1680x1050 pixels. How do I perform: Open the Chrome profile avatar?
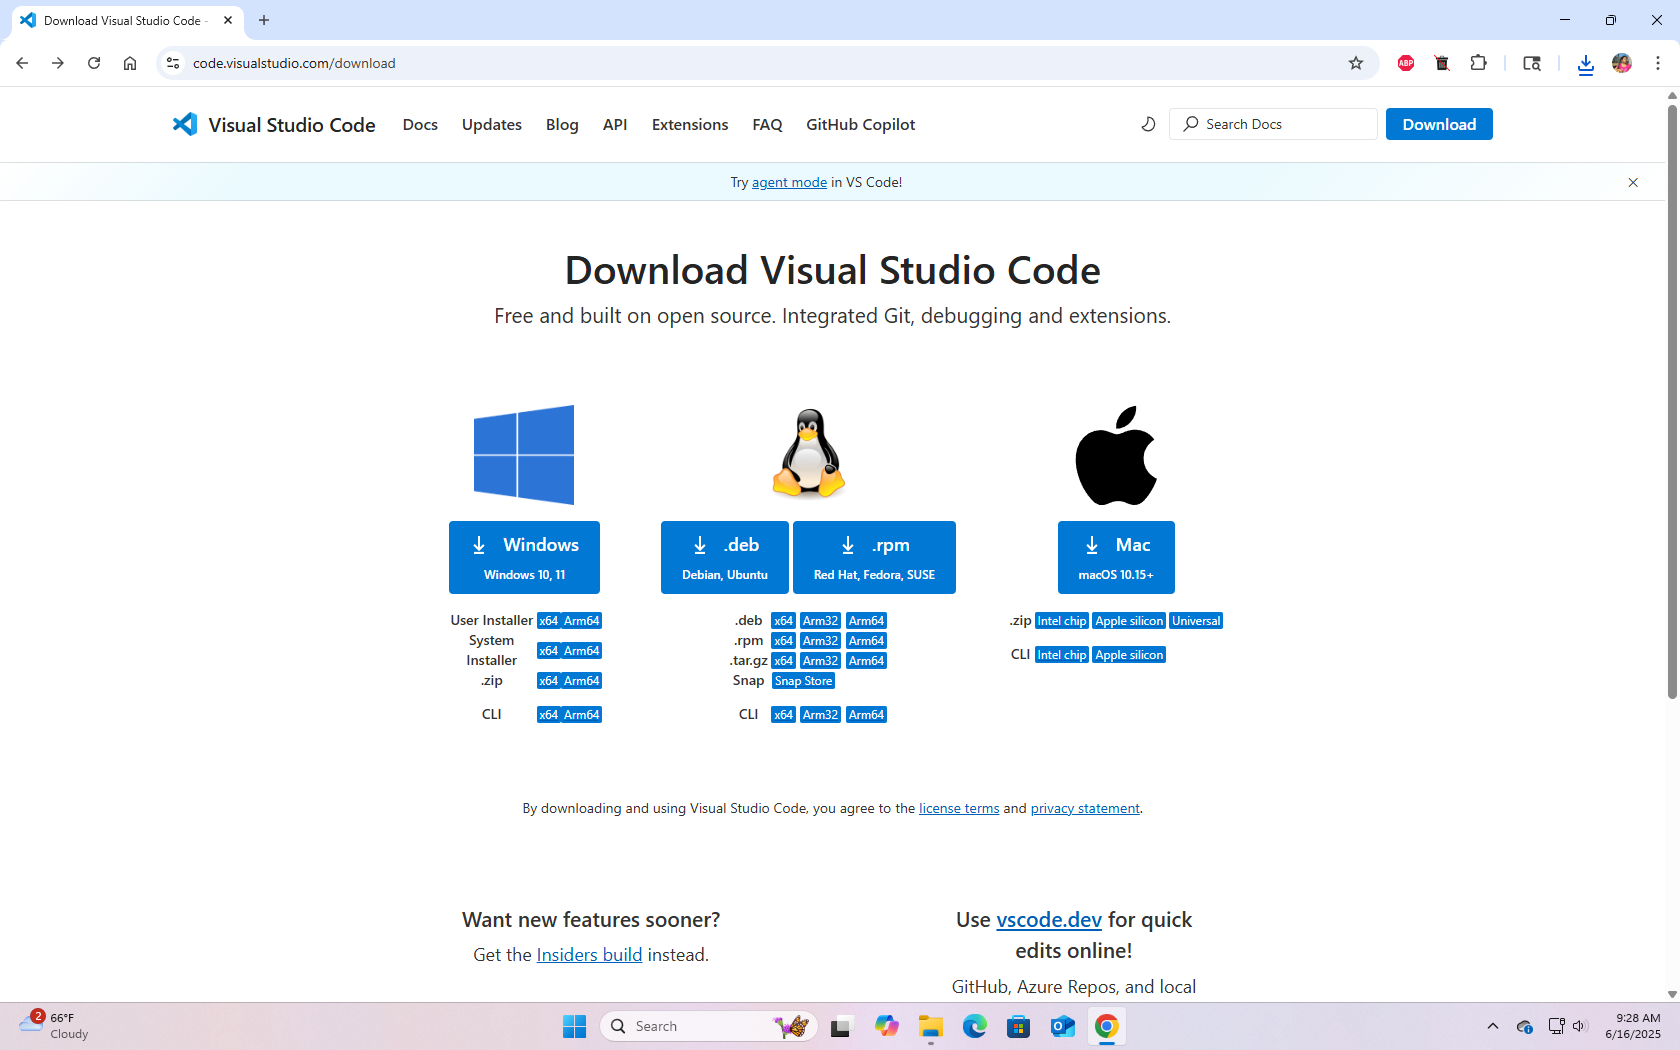pos(1622,63)
